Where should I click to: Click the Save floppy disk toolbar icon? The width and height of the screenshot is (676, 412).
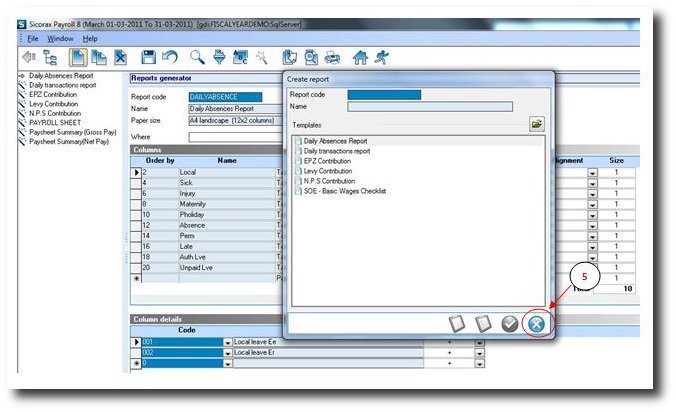[x=148, y=58]
